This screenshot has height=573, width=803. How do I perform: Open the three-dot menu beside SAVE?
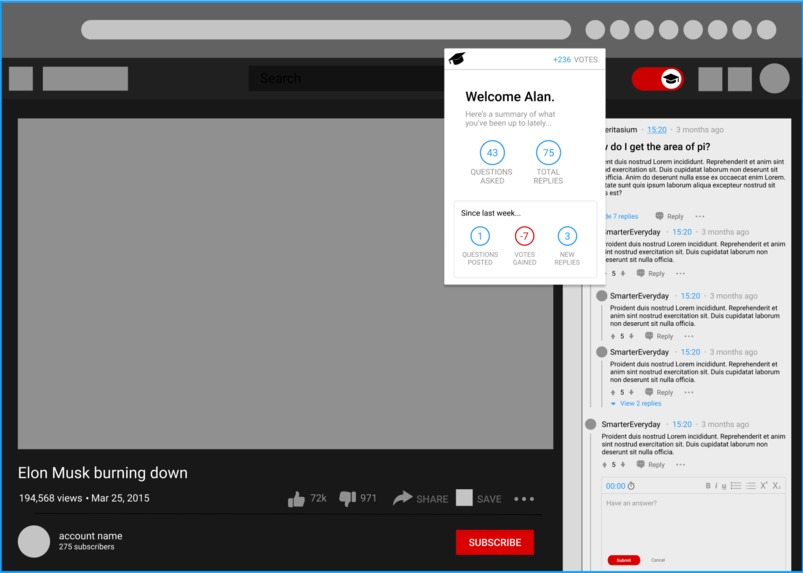[x=524, y=499]
